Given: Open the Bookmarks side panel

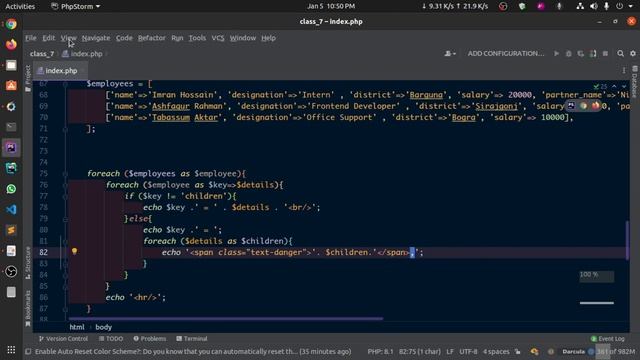Looking at the screenshot, I should point(28,308).
